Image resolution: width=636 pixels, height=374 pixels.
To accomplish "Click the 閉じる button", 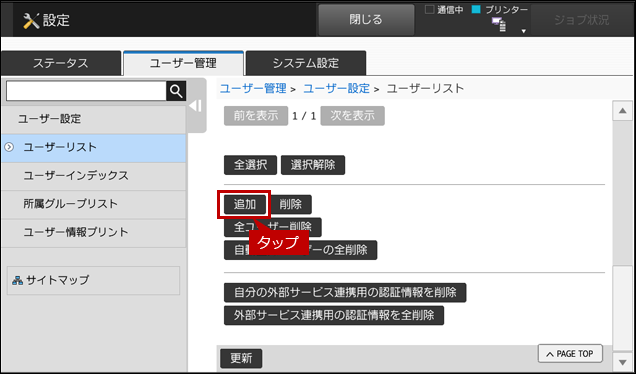I will [366, 19].
